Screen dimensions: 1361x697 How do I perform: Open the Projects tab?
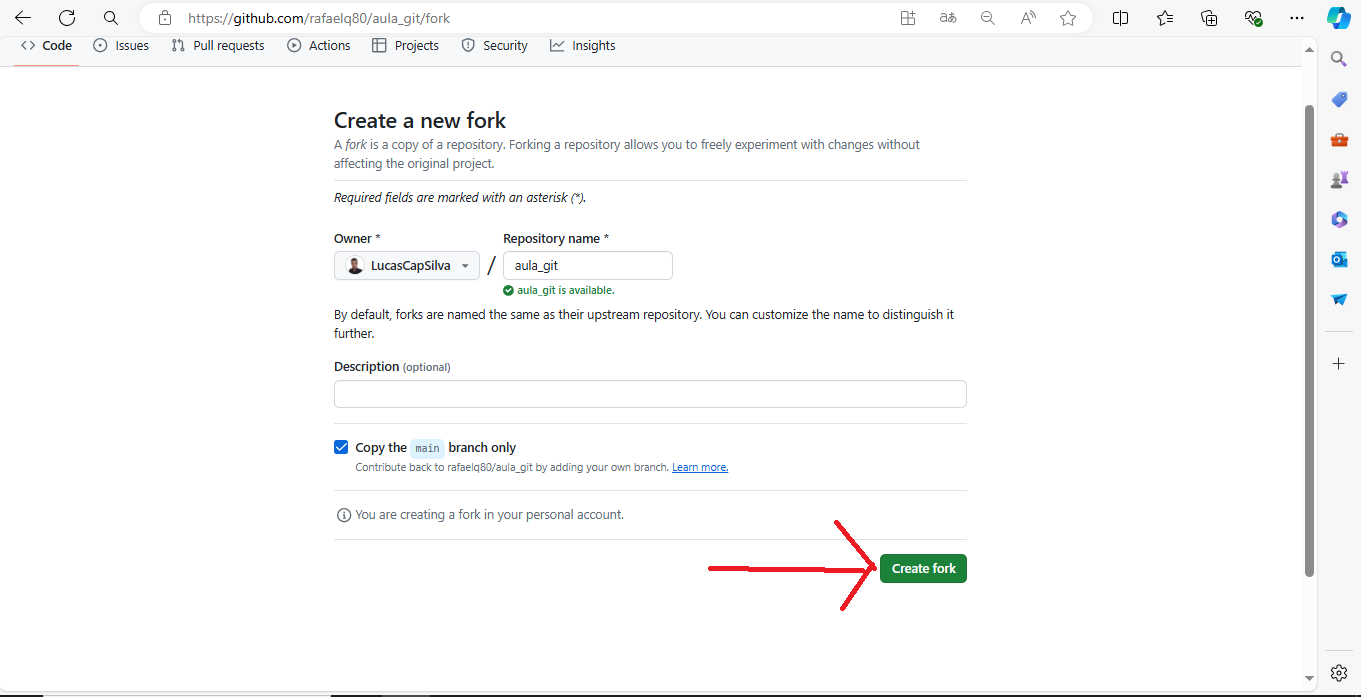(x=406, y=45)
